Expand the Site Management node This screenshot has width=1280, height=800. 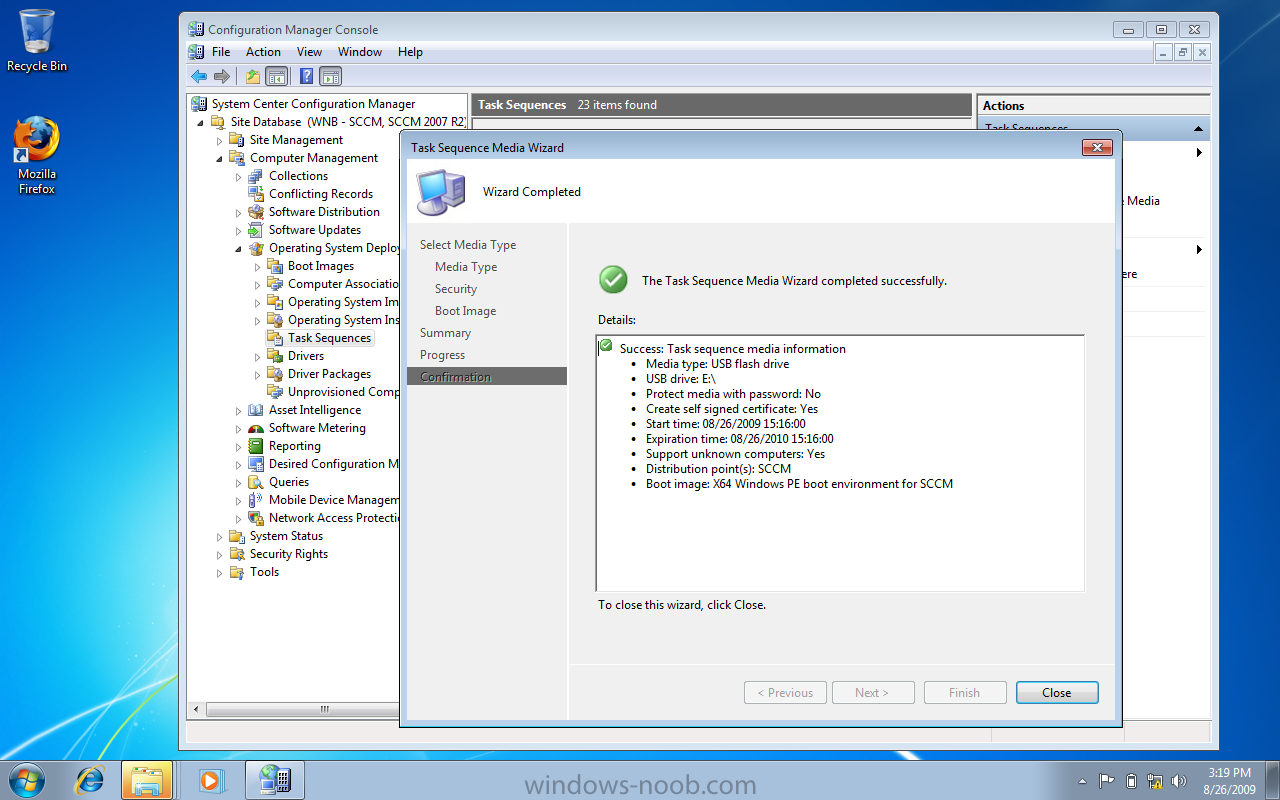[219, 141]
